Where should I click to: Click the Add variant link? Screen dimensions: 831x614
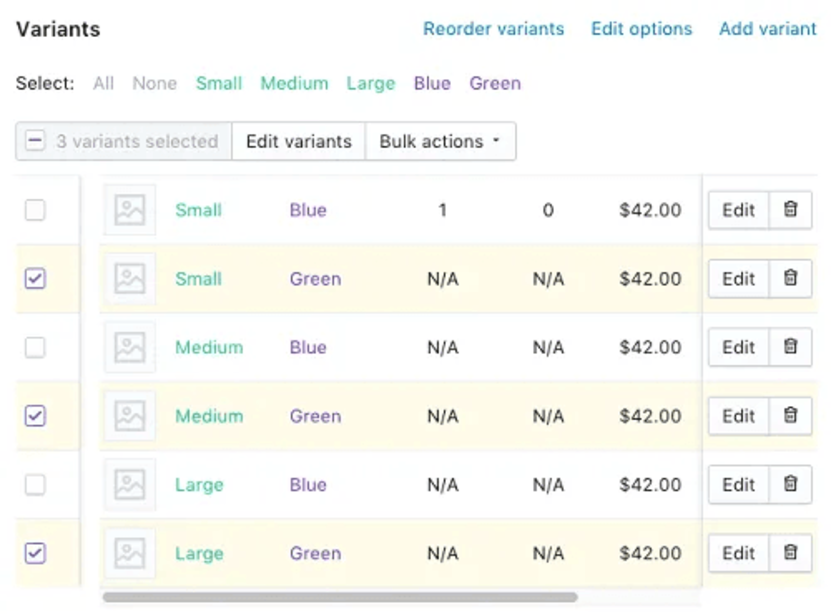pyautogui.click(x=767, y=29)
